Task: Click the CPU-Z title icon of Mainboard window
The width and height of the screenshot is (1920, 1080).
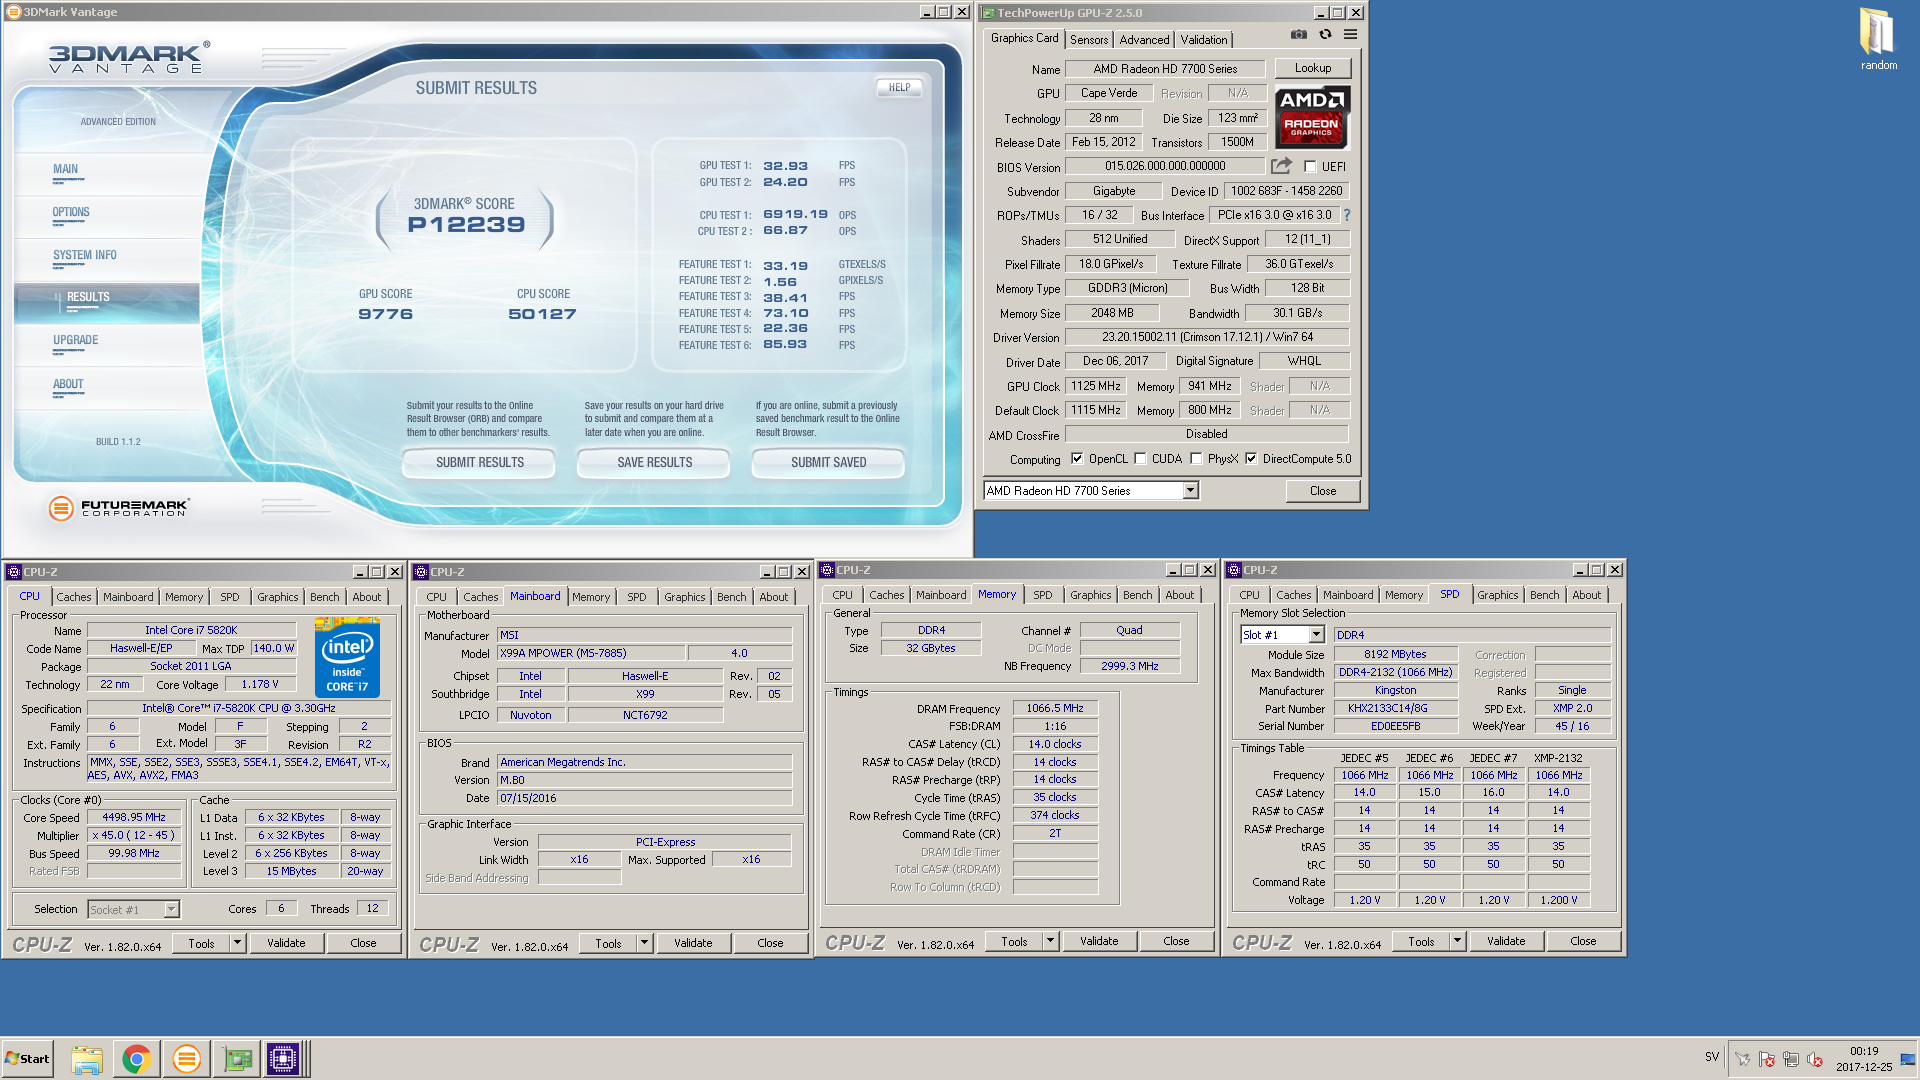Action: pos(421,572)
